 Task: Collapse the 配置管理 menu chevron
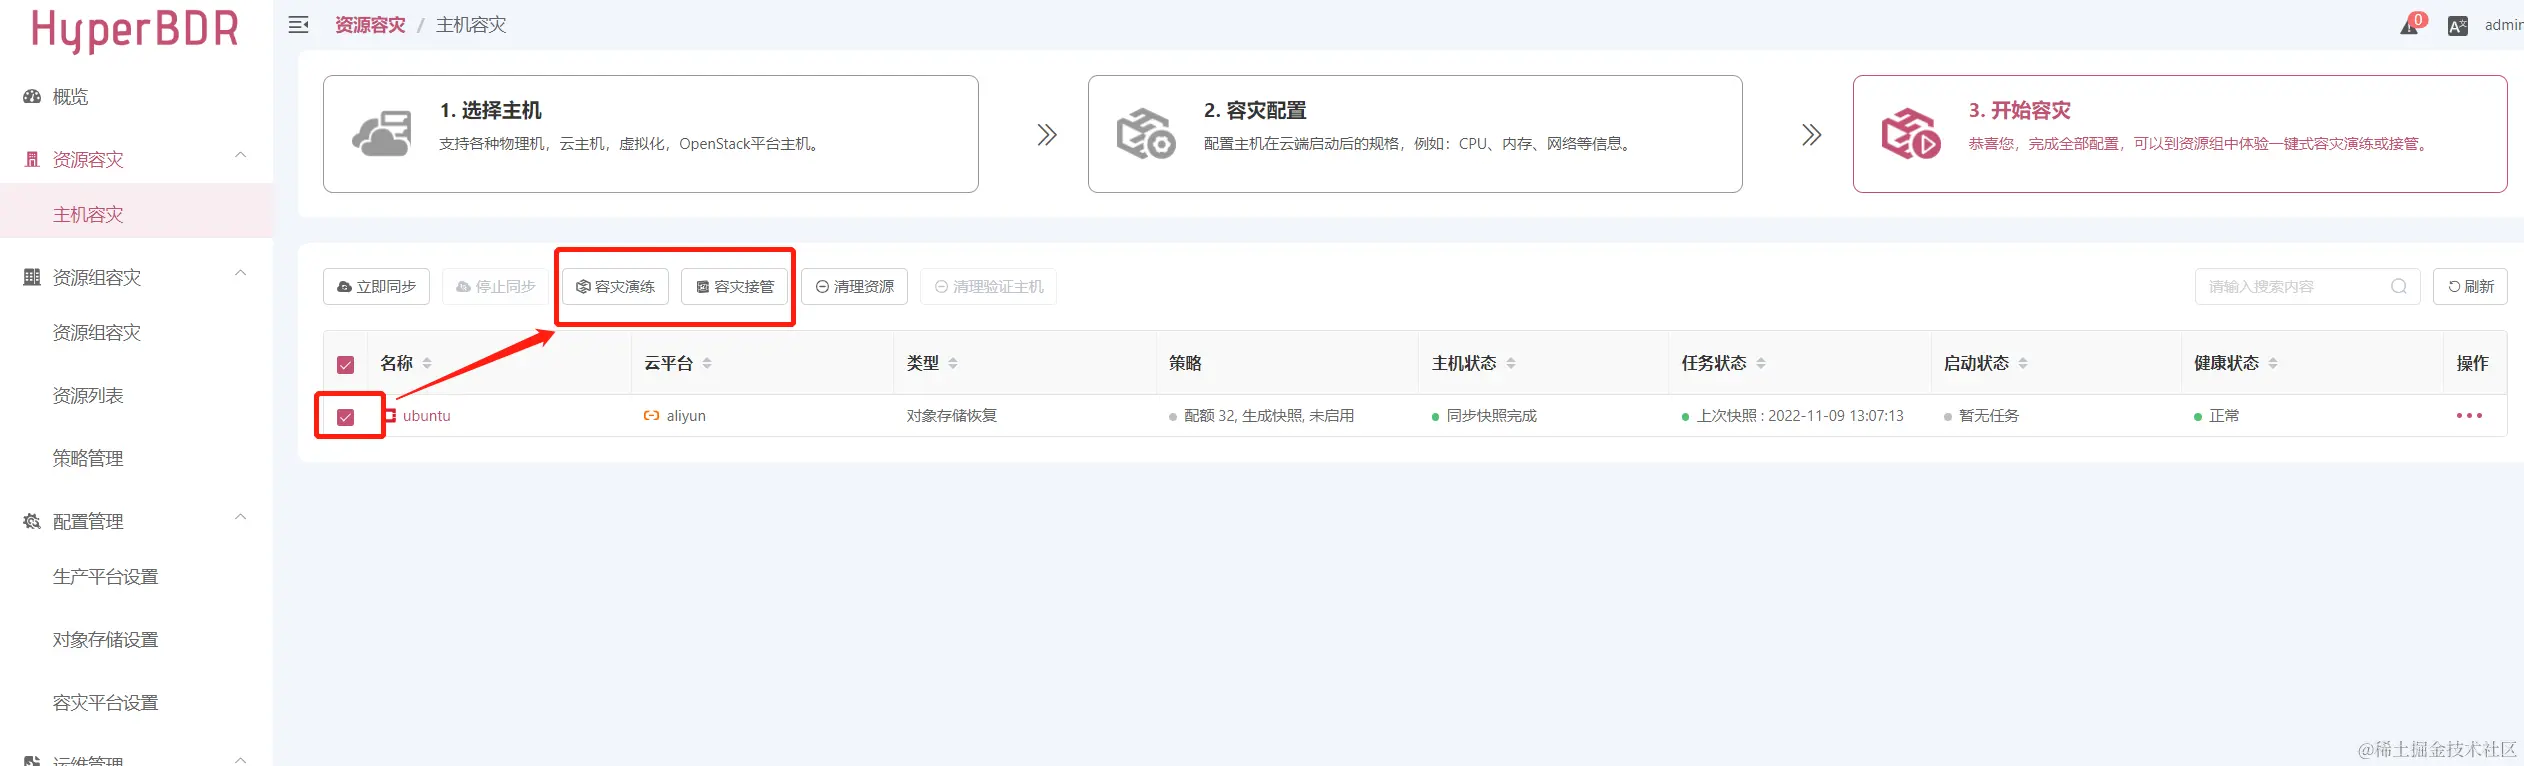coord(240,518)
